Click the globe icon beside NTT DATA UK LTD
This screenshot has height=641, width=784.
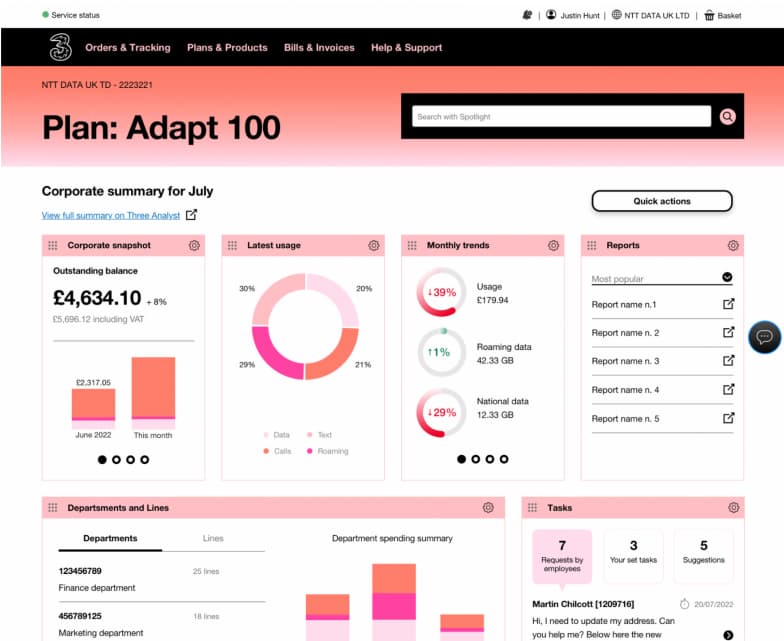(616, 15)
